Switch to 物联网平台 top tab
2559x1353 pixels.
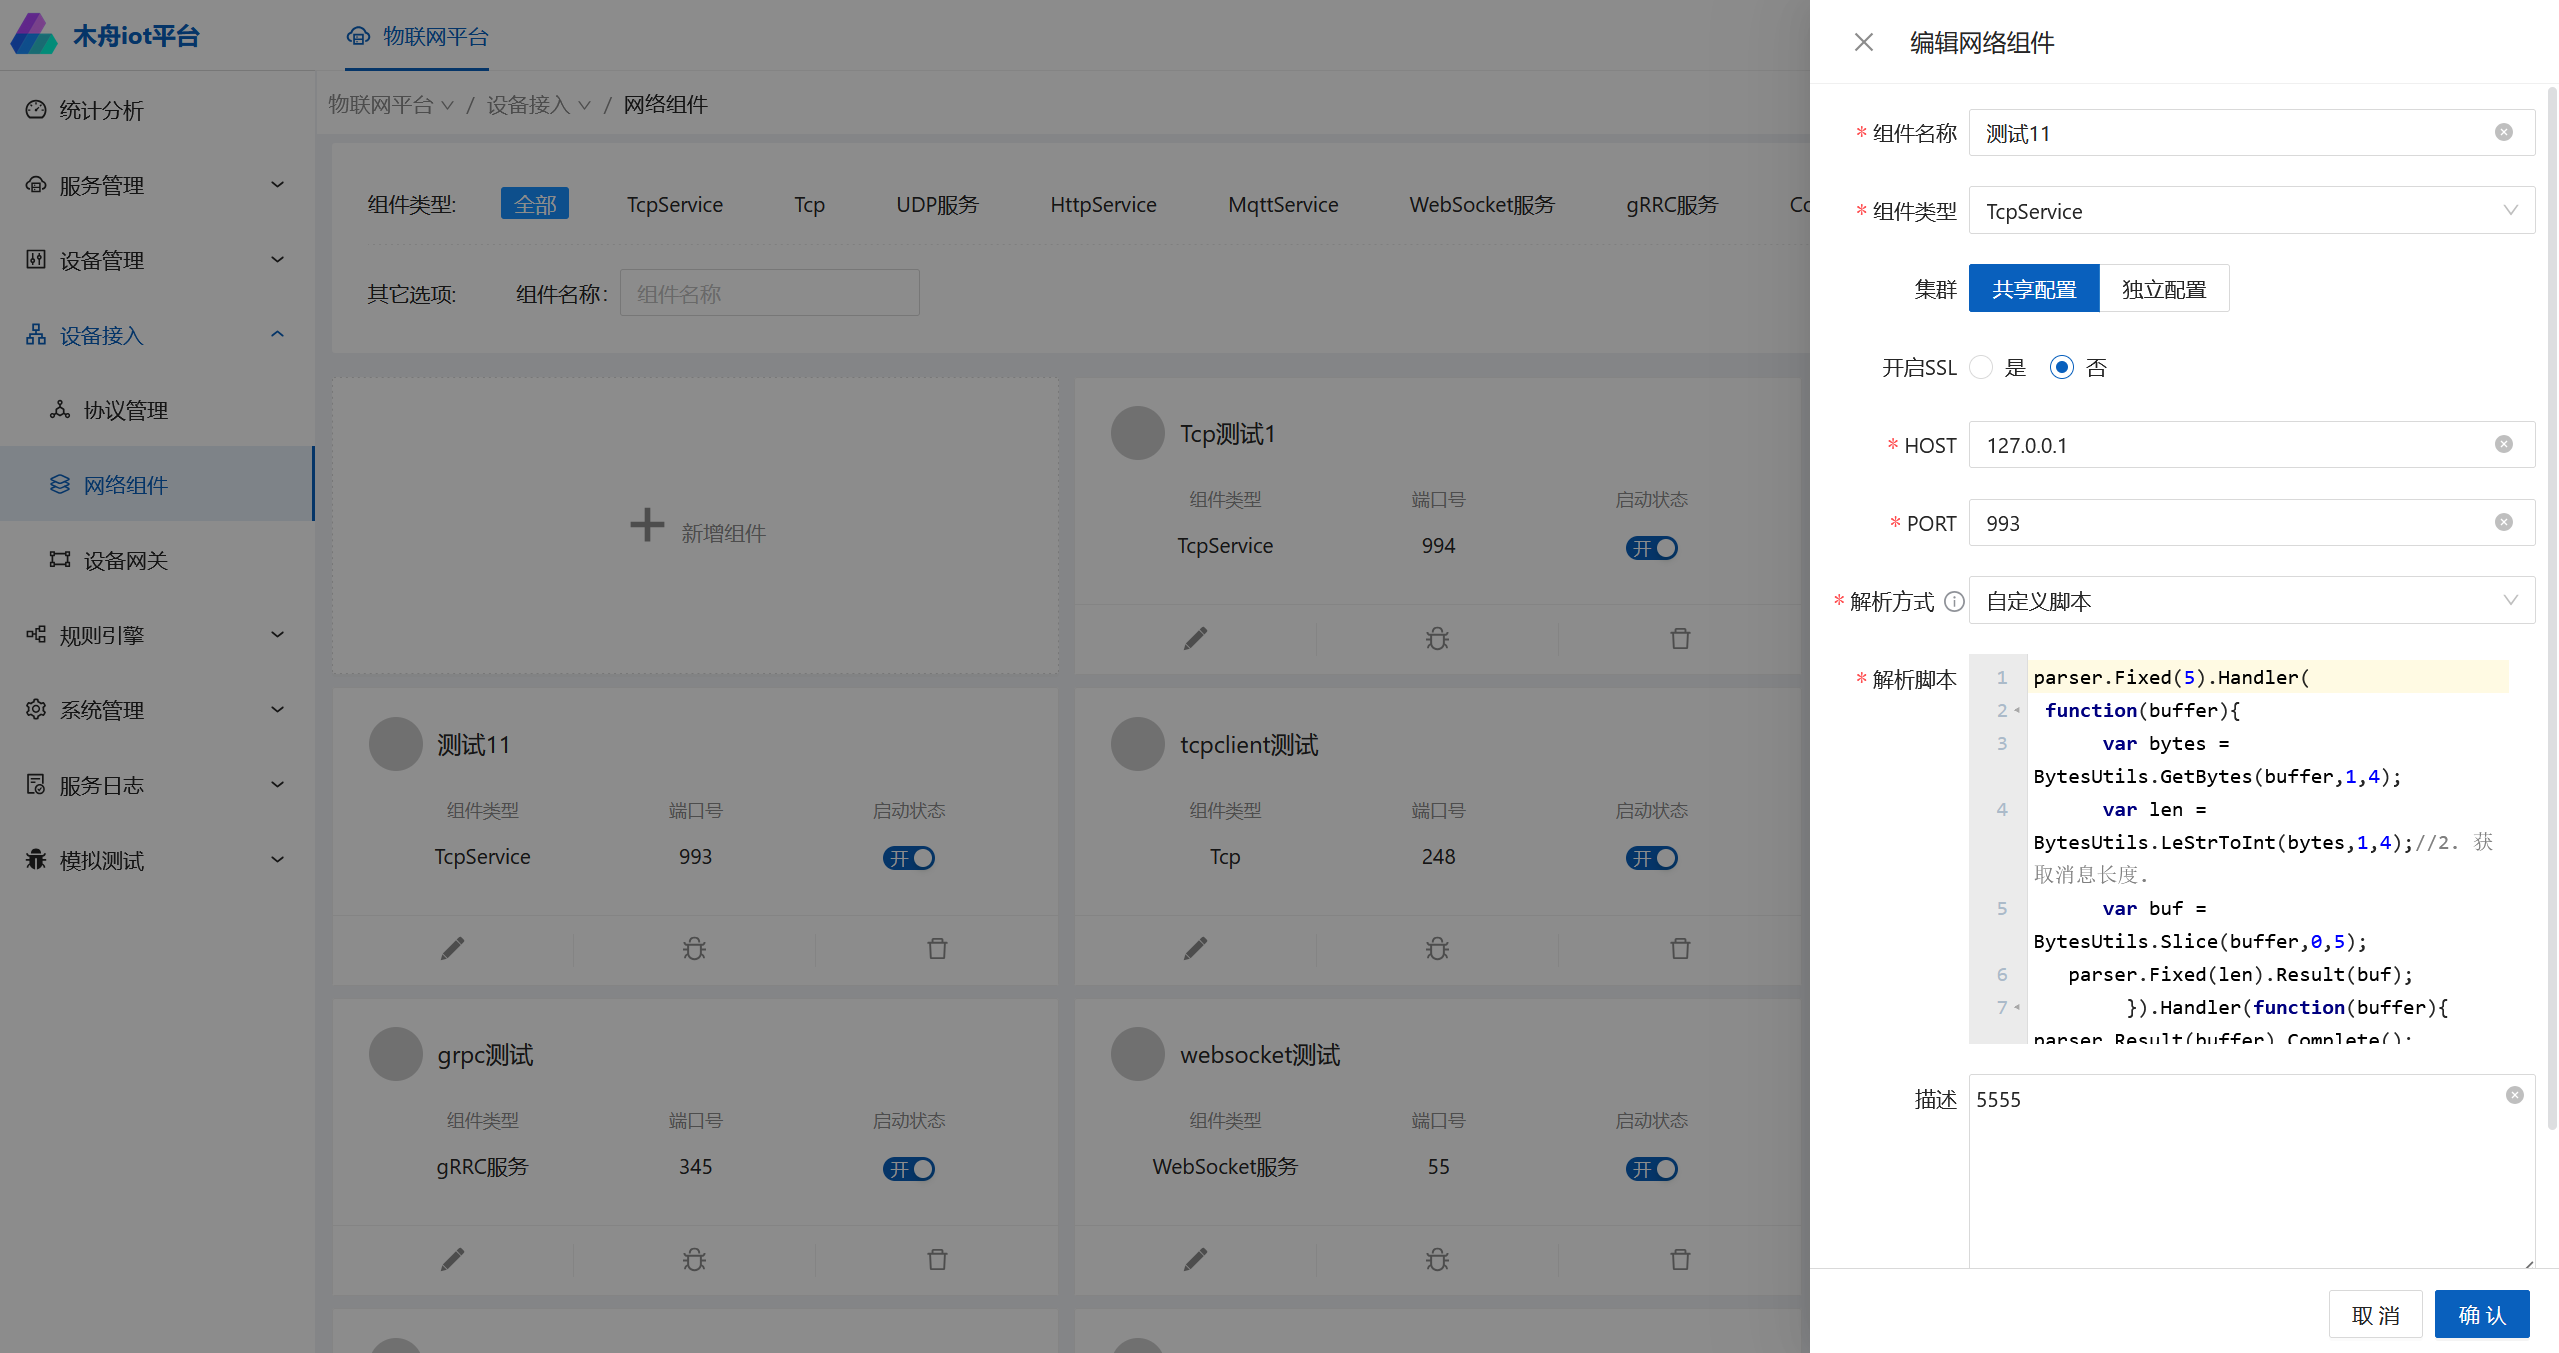(x=417, y=37)
